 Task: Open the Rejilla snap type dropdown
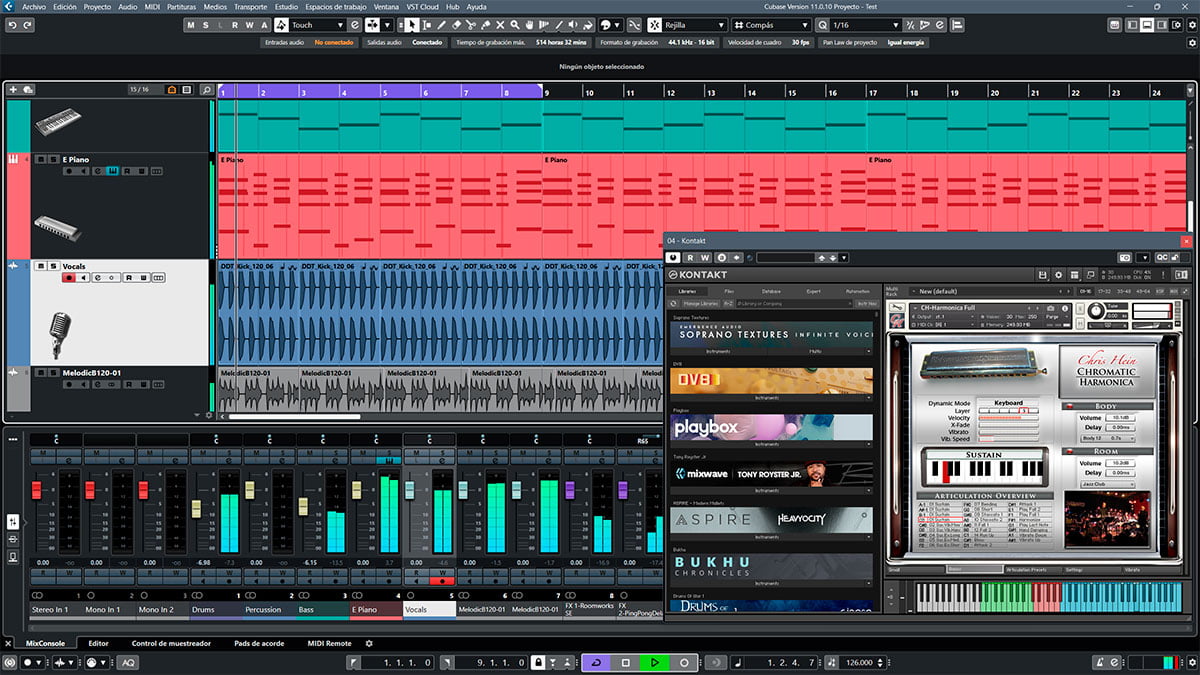point(695,25)
